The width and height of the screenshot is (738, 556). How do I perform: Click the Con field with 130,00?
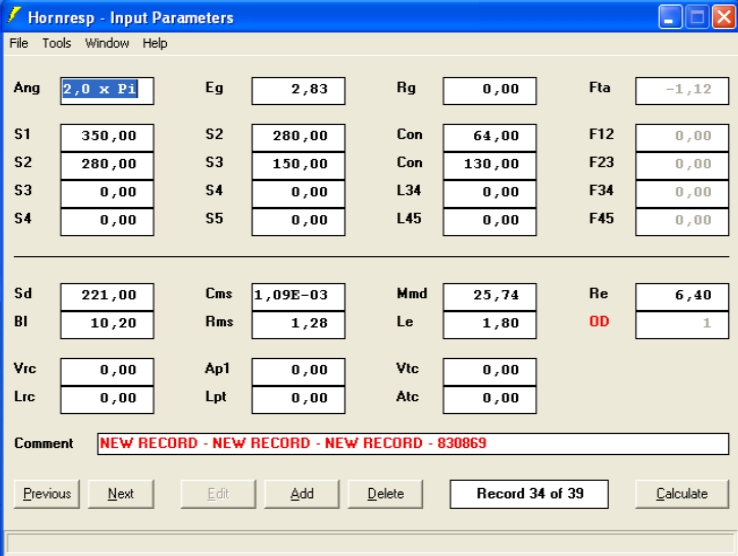pyautogui.click(x=489, y=165)
